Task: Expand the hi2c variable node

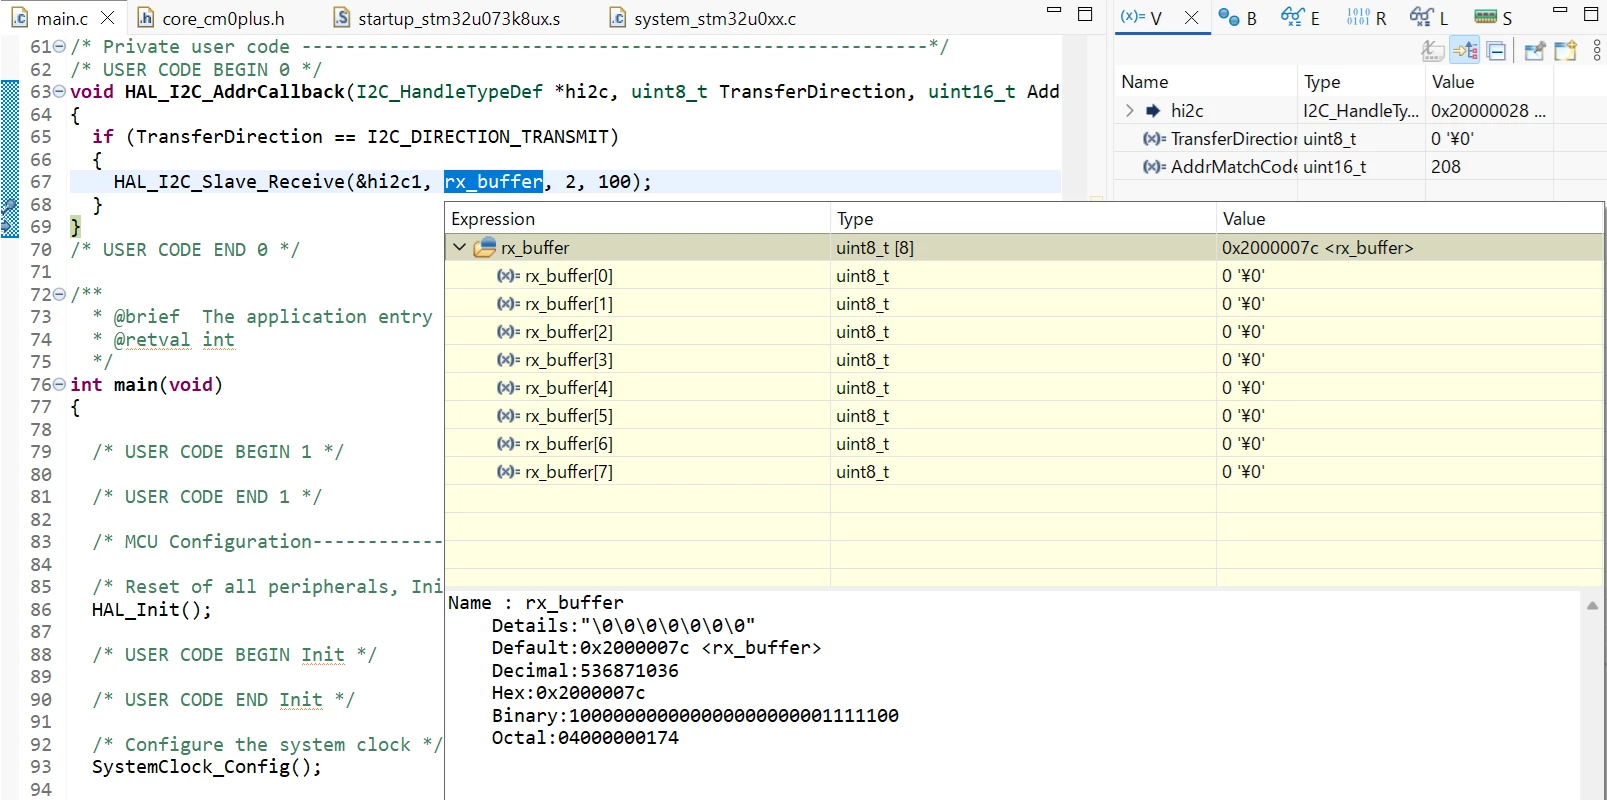Action: [x=1129, y=111]
